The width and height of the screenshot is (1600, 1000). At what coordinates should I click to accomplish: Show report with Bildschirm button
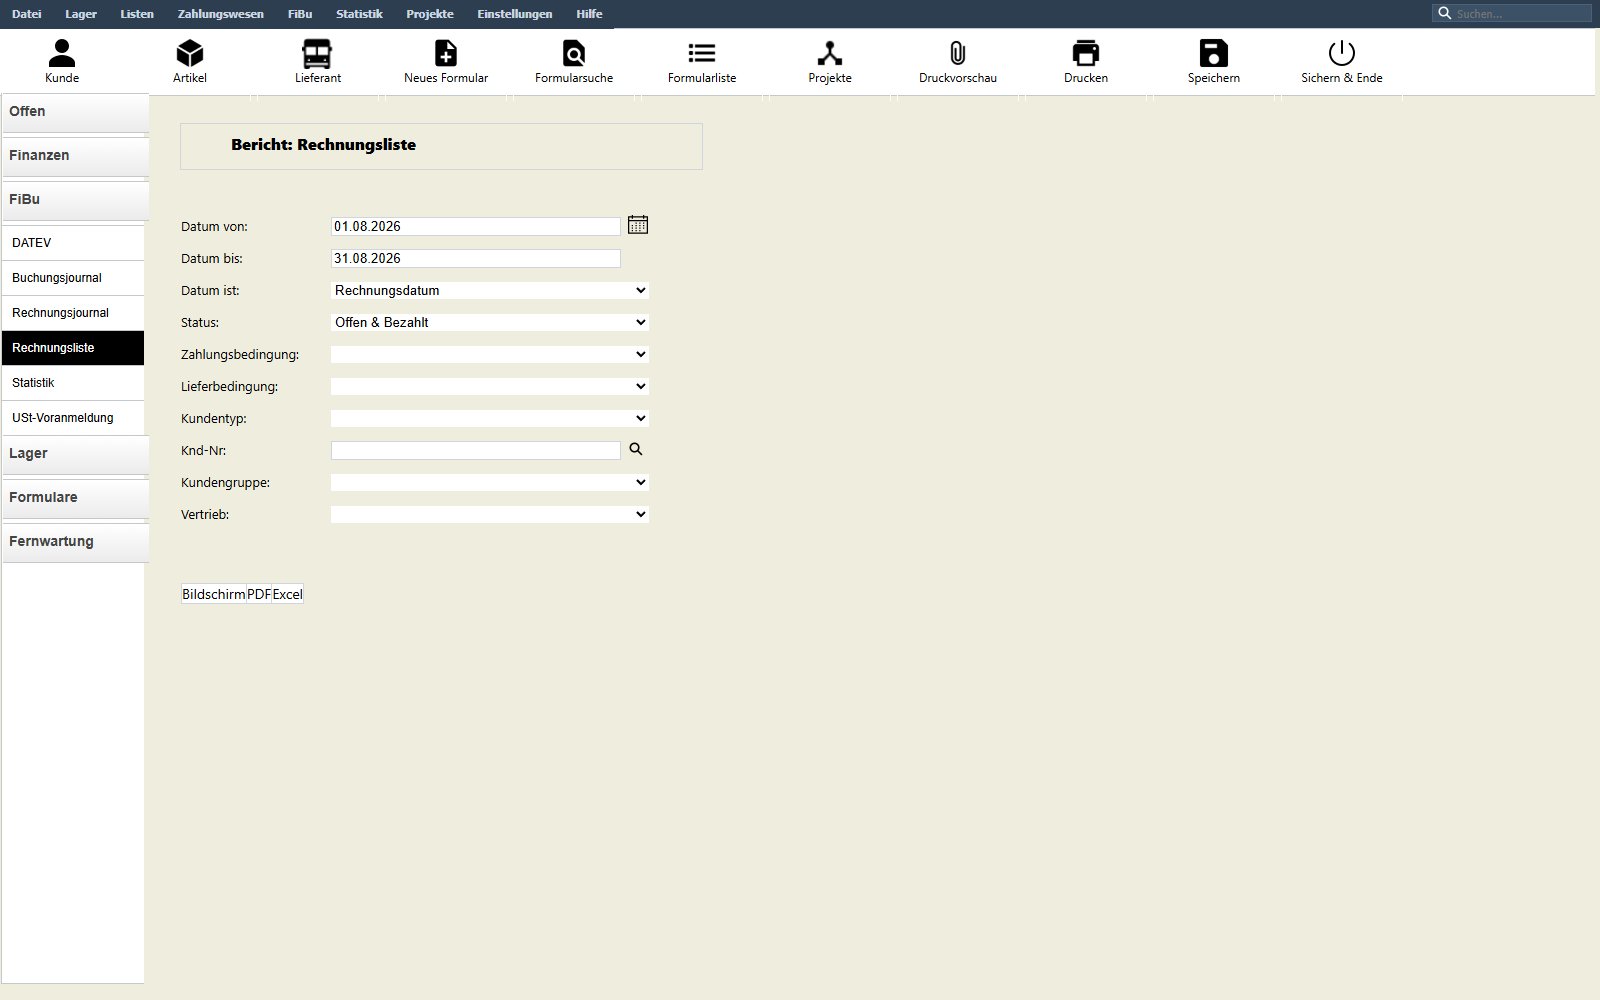[x=214, y=594]
